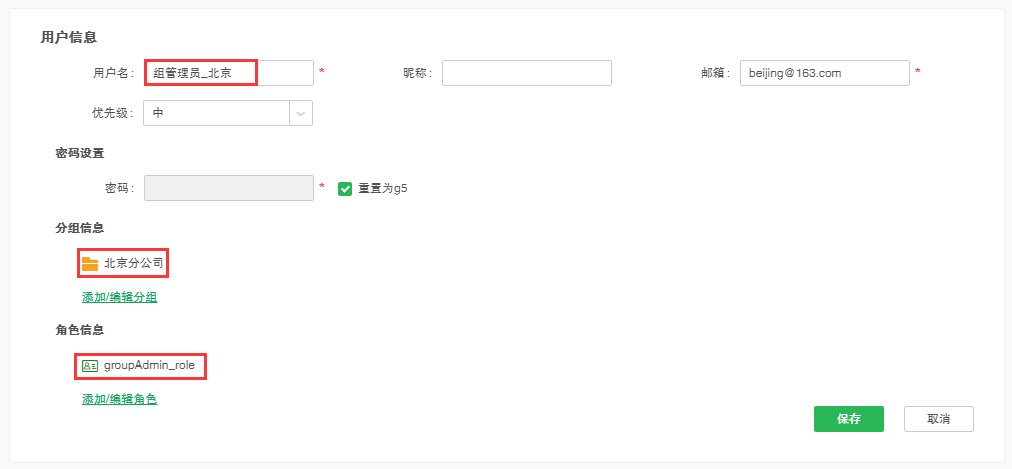
Task: Select the 北京分公司 group entry
Action: point(133,264)
